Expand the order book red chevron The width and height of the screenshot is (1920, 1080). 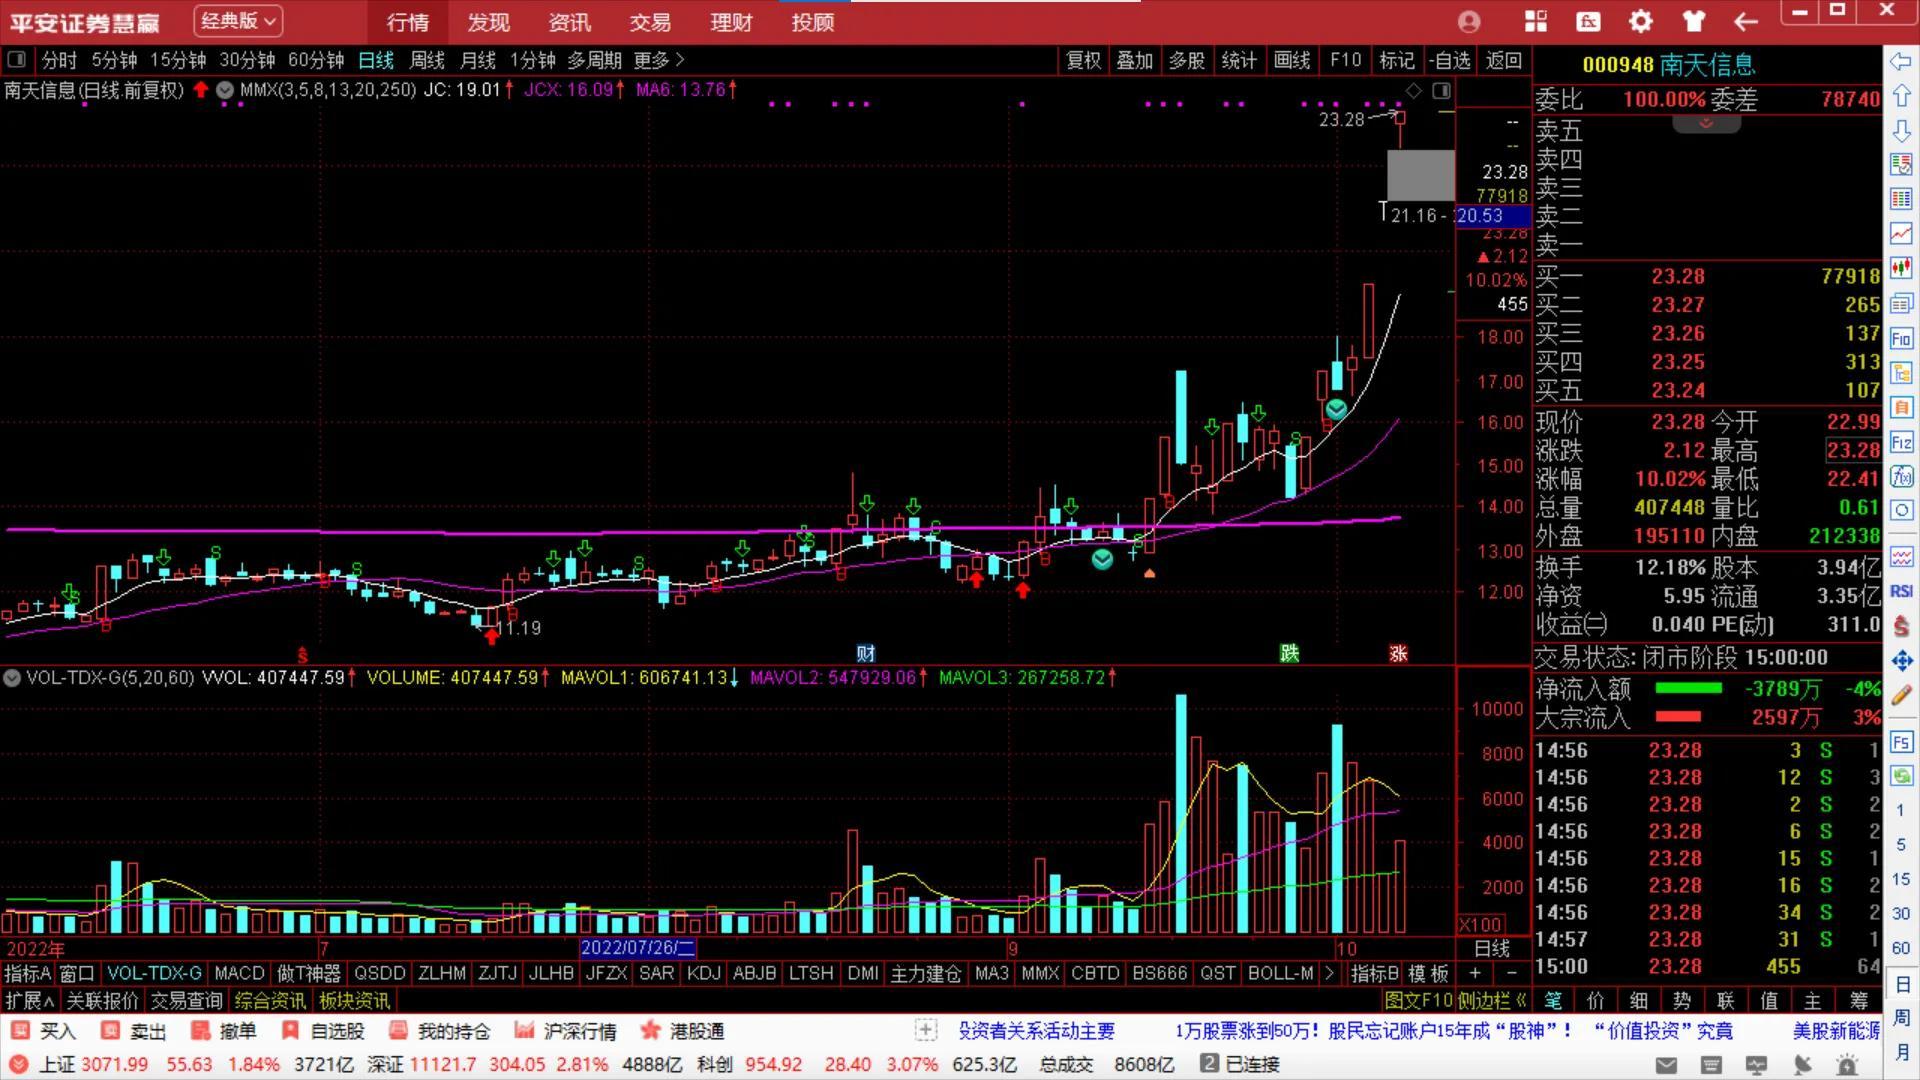[x=1706, y=123]
